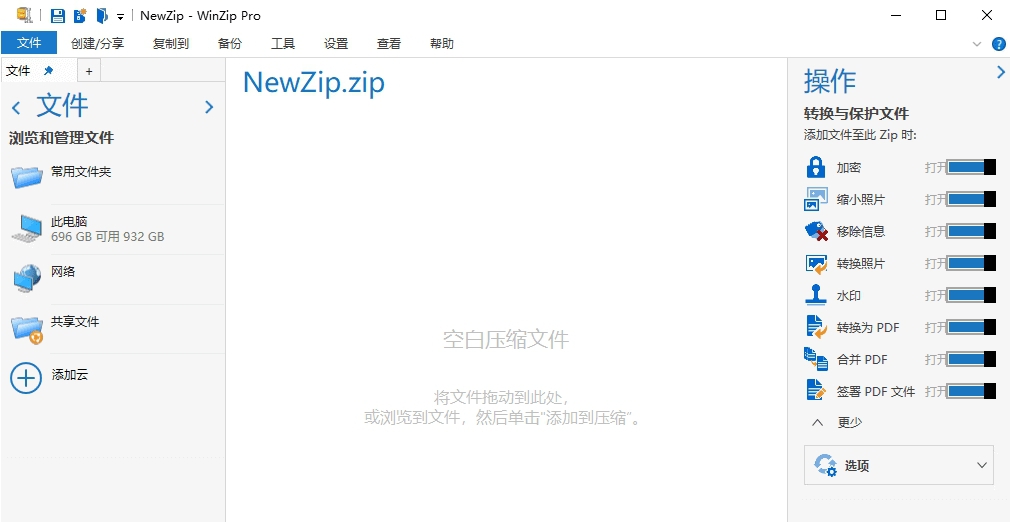1011x522 pixels.
Task: Toggle the 合并 PDF switch
Action: click(971, 359)
